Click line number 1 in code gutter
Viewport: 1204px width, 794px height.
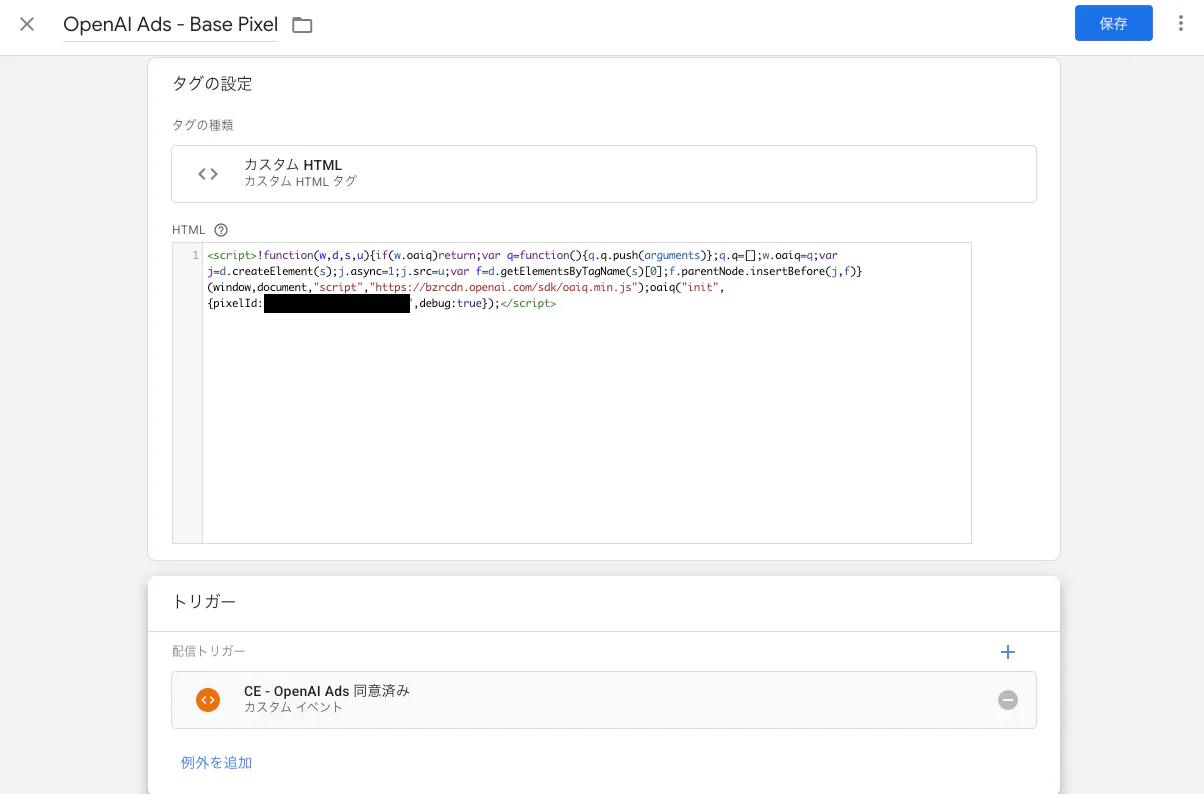coord(195,256)
